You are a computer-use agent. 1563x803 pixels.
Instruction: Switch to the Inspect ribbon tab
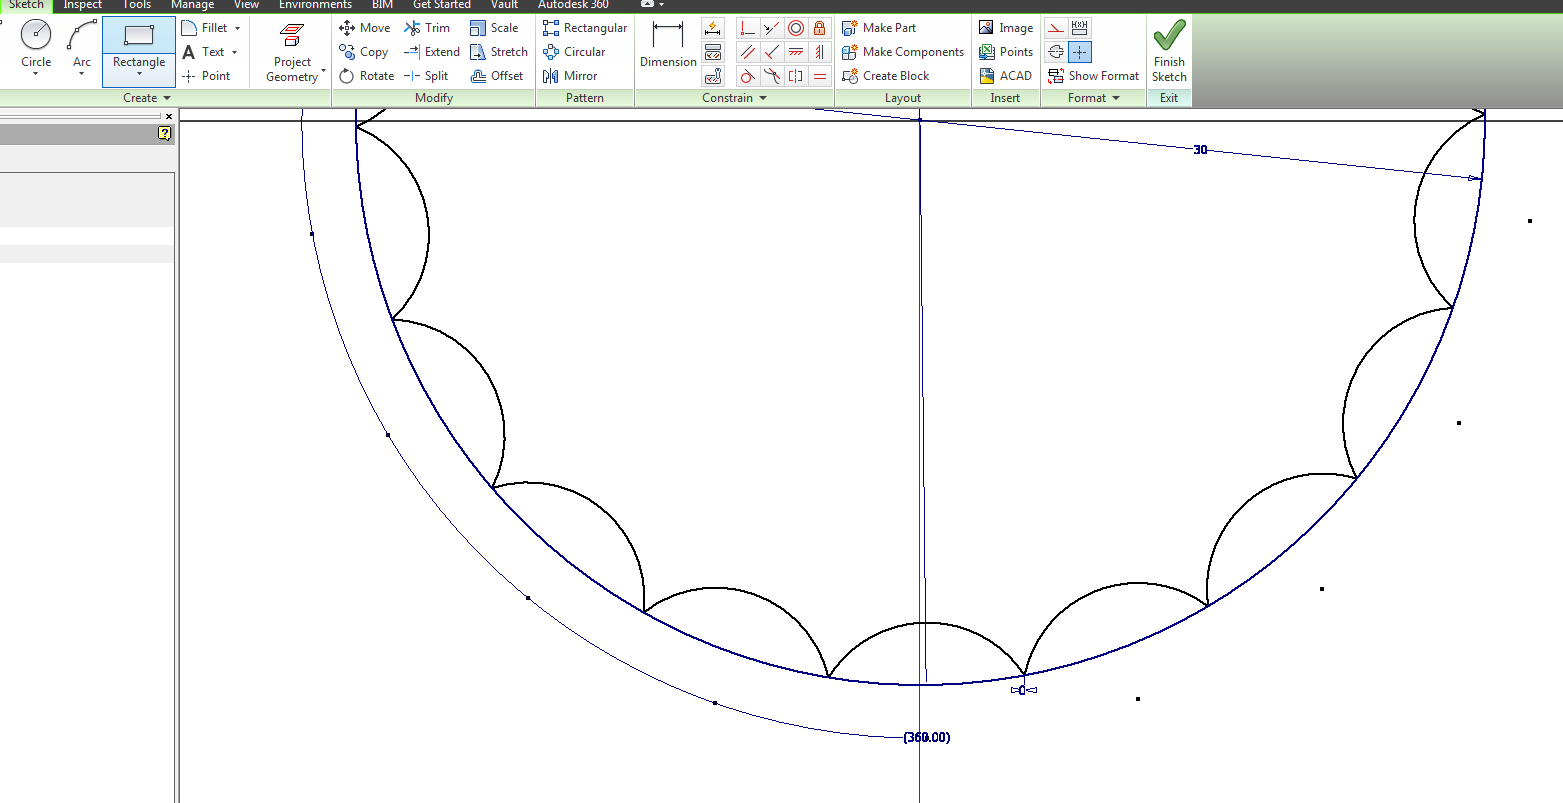(x=83, y=5)
